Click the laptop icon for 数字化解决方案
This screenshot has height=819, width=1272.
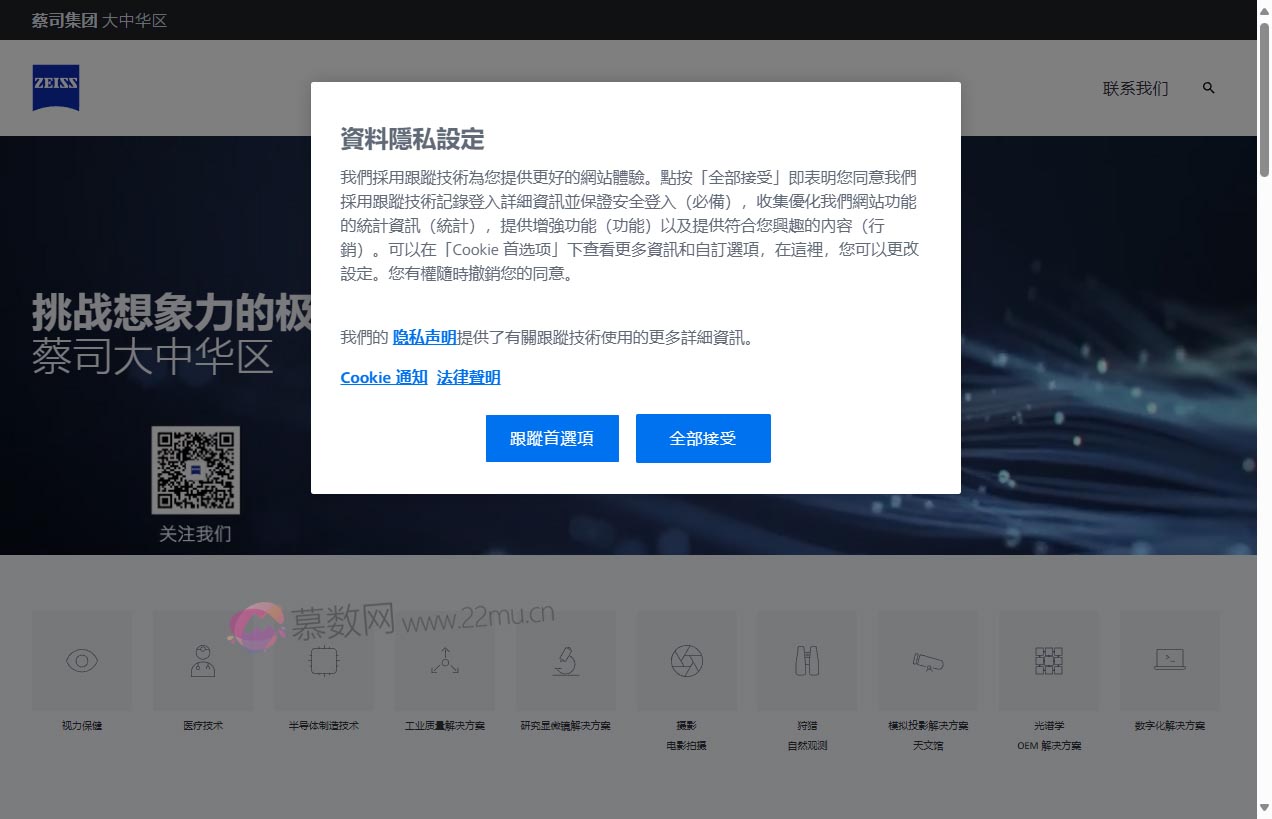click(x=1169, y=660)
